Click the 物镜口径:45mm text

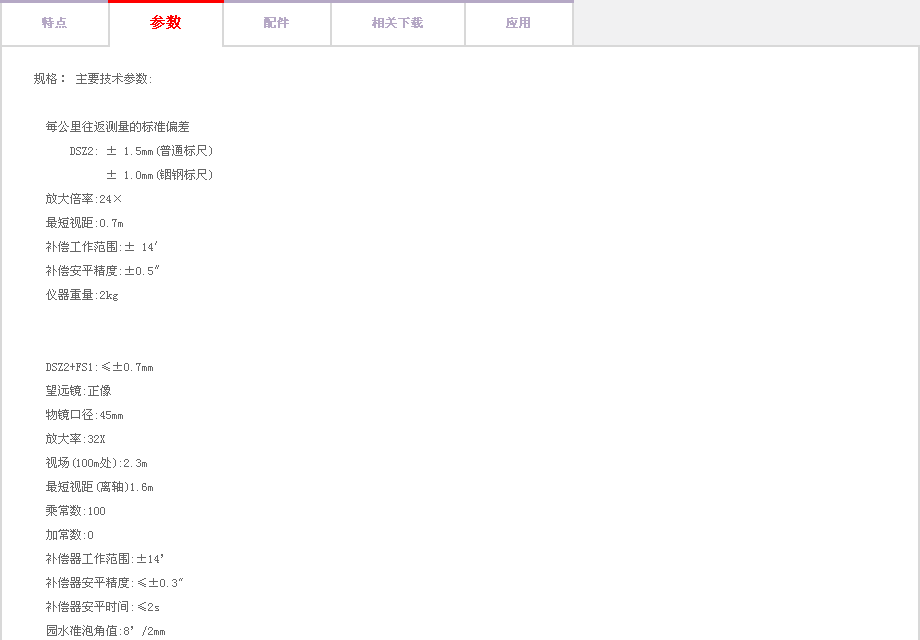pyautogui.click(x=84, y=415)
